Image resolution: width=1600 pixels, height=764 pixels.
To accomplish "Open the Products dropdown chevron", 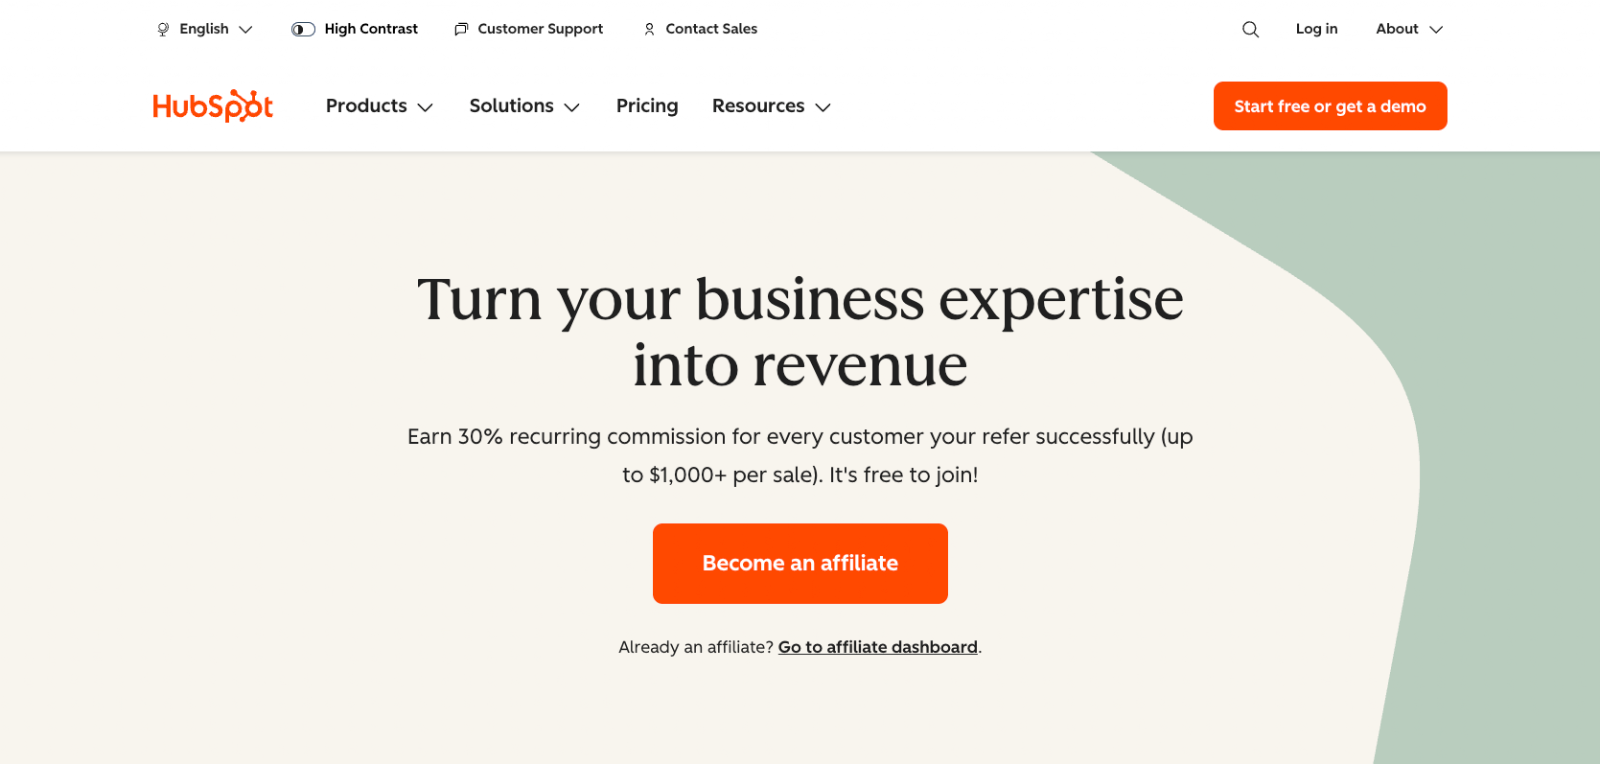I will [x=427, y=106].
